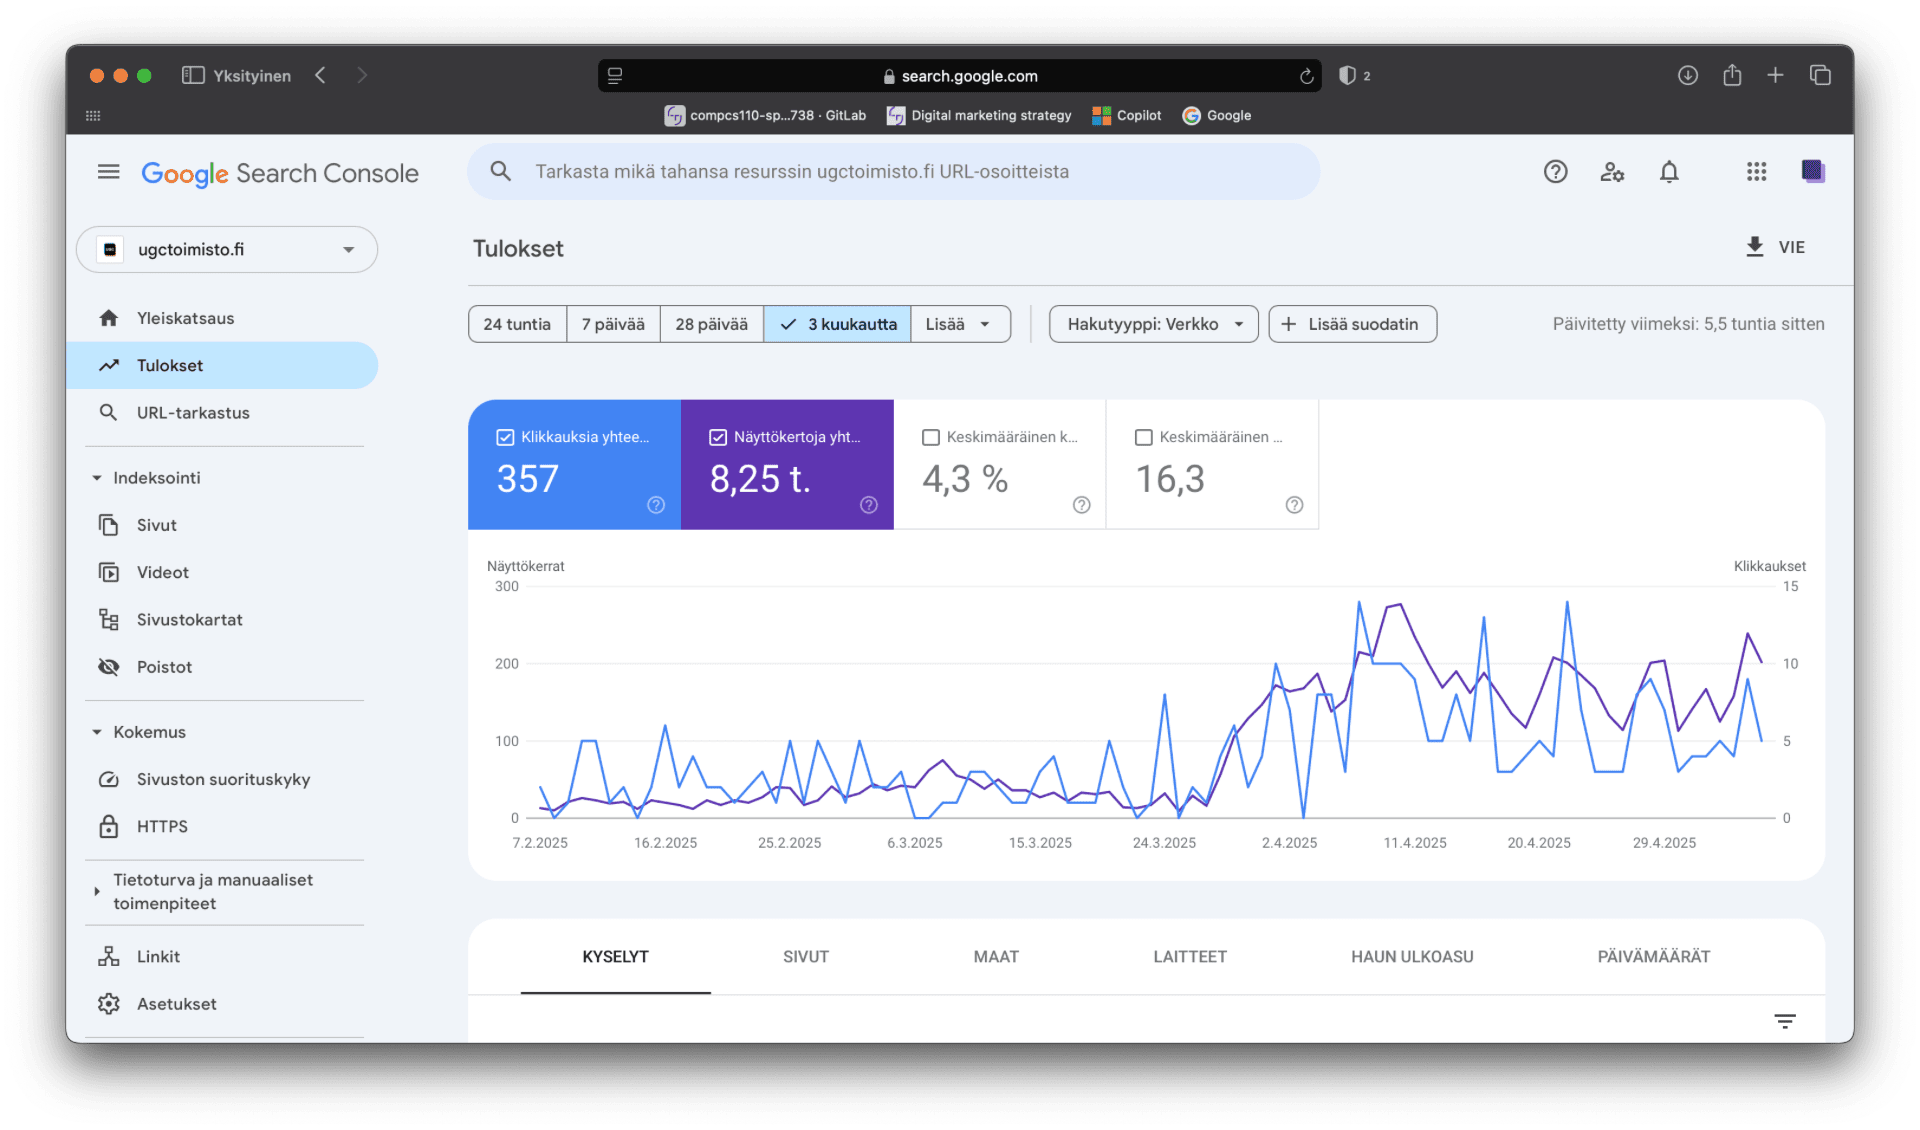Switch to the MAAT tab
Screen dimensions: 1920x1130
995,957
